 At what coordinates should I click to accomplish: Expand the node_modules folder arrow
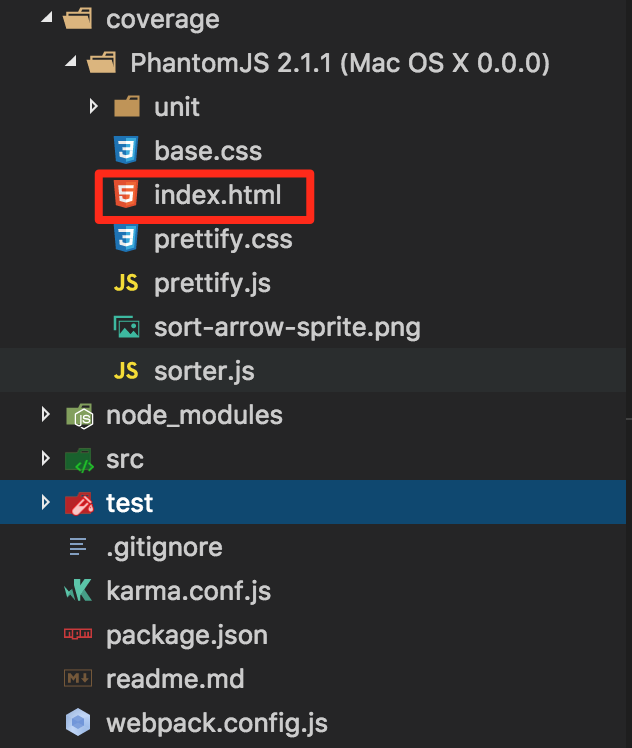tap(45, 414)
